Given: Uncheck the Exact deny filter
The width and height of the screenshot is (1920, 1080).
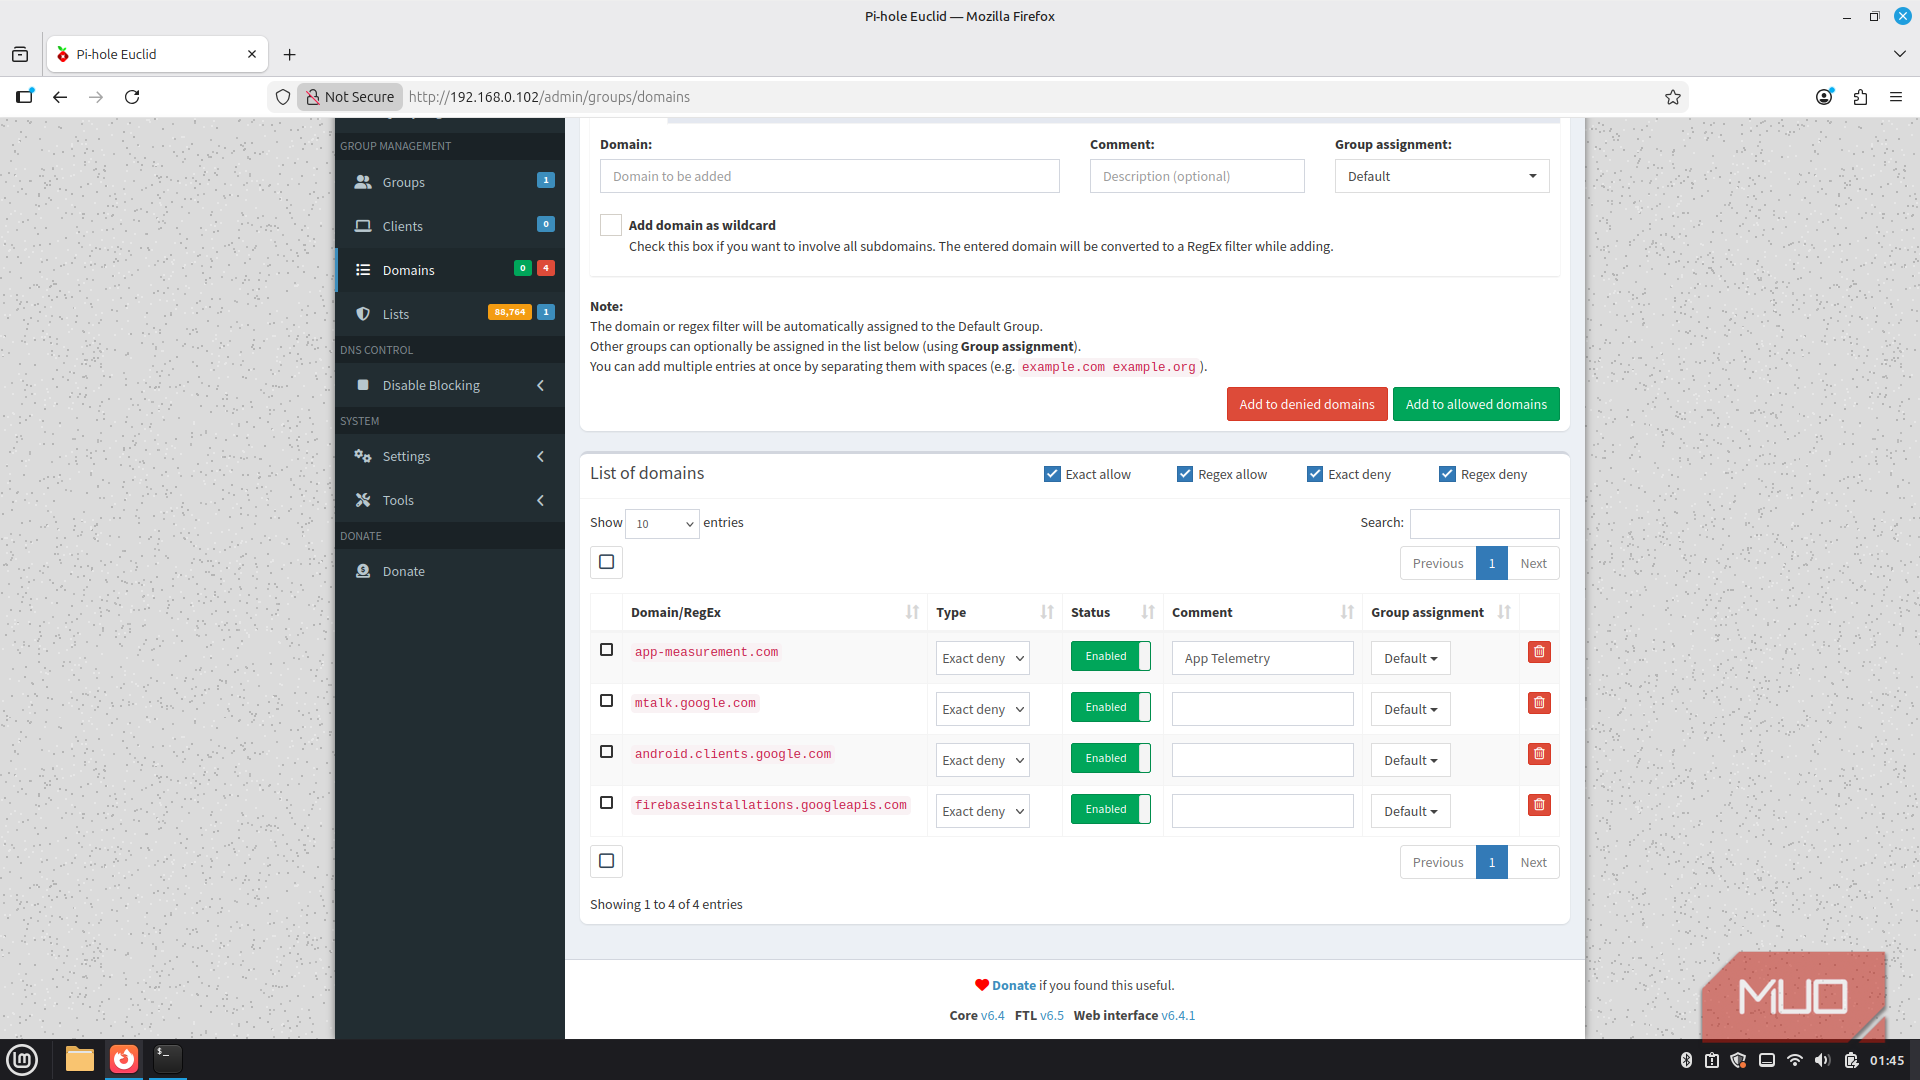Looking at the screenshot, I should tap(1315, 474).
